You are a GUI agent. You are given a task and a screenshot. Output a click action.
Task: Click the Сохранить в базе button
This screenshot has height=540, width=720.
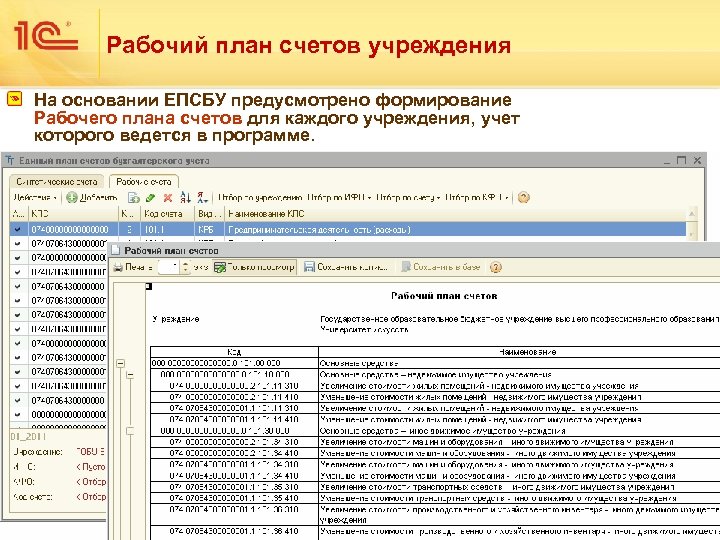(x=440, y=267)
